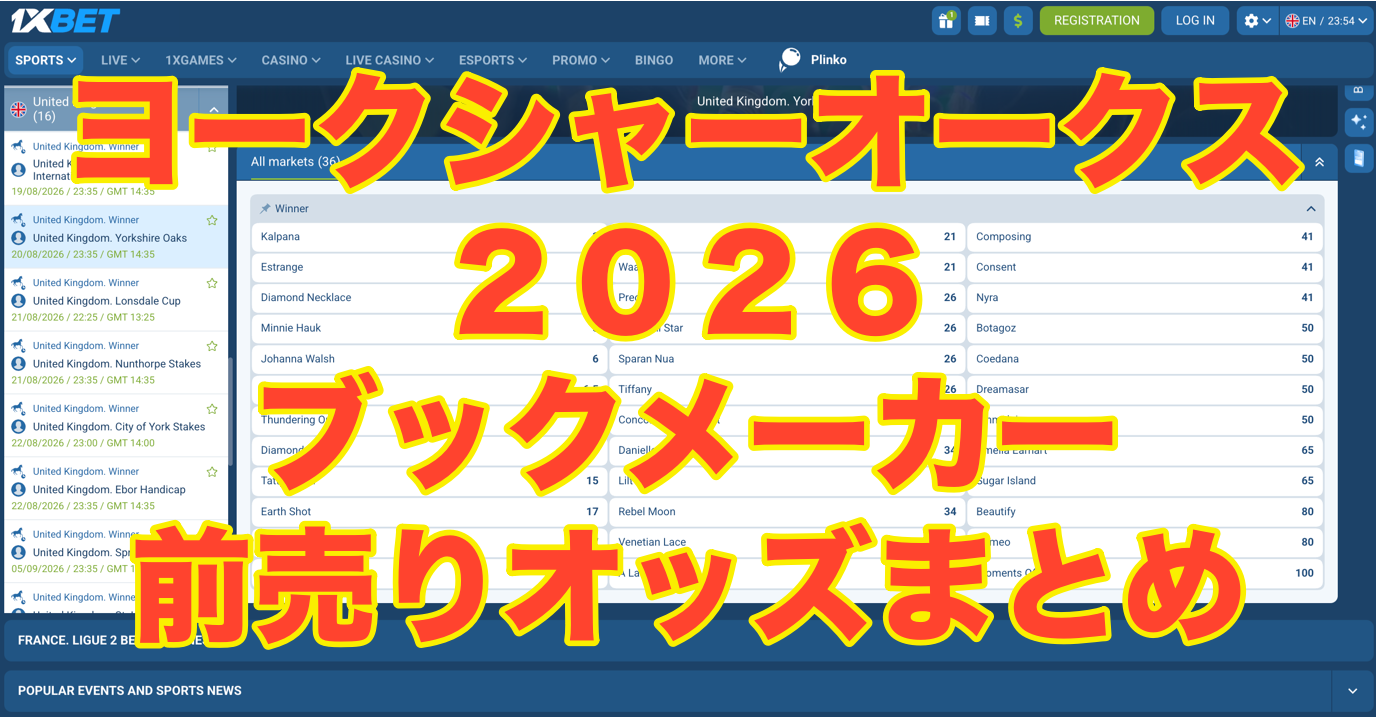The height and width of the screenshot is (717, 1376).
Task: Click the Plinko ball icon
Action: (790, 60)
